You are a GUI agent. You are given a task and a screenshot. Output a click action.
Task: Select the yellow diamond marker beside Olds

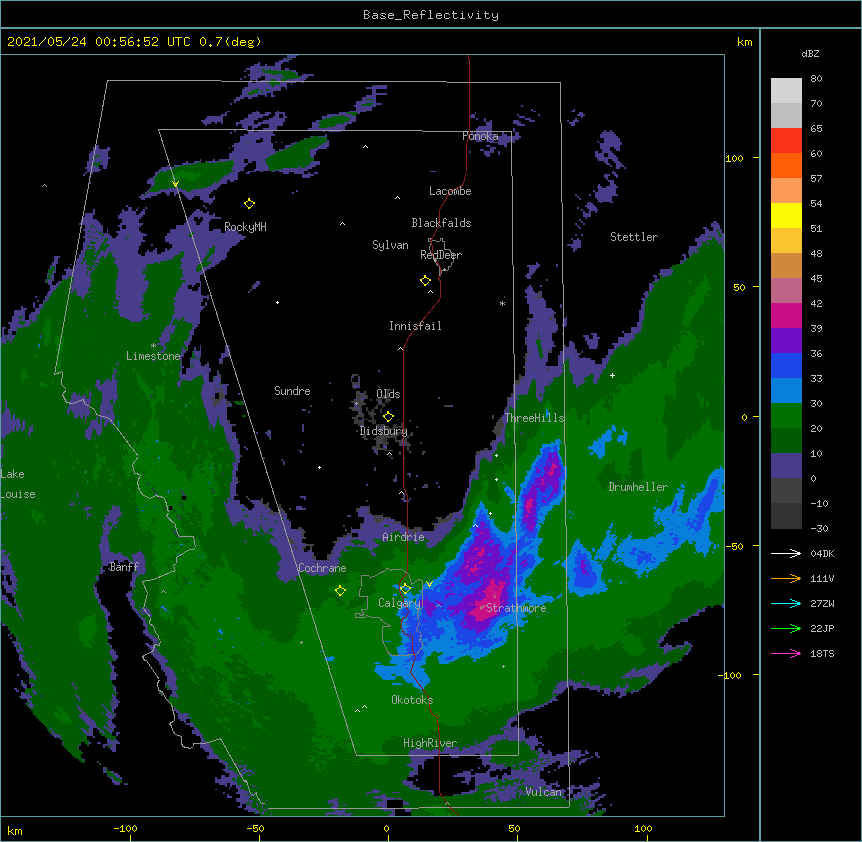pyautogui.click(x=388, y=416)
